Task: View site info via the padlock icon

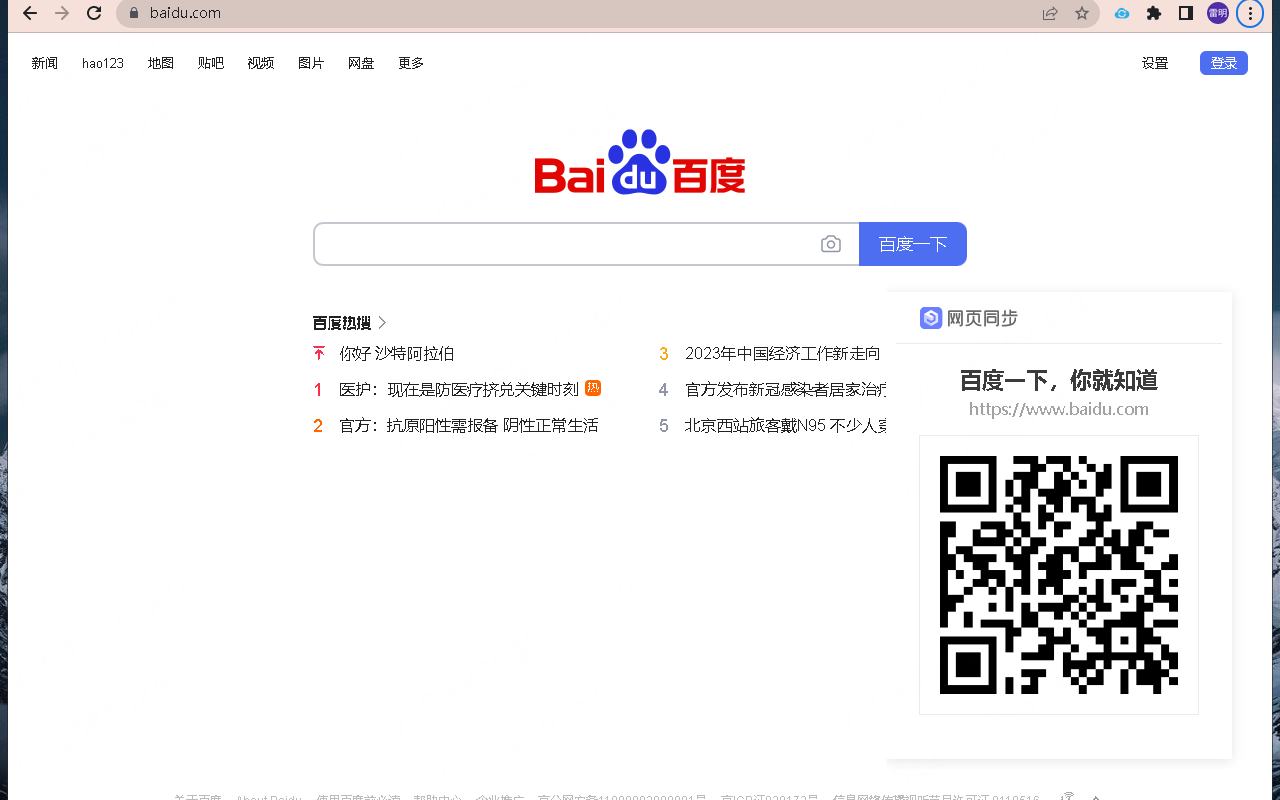Action: tap(133, 13)
